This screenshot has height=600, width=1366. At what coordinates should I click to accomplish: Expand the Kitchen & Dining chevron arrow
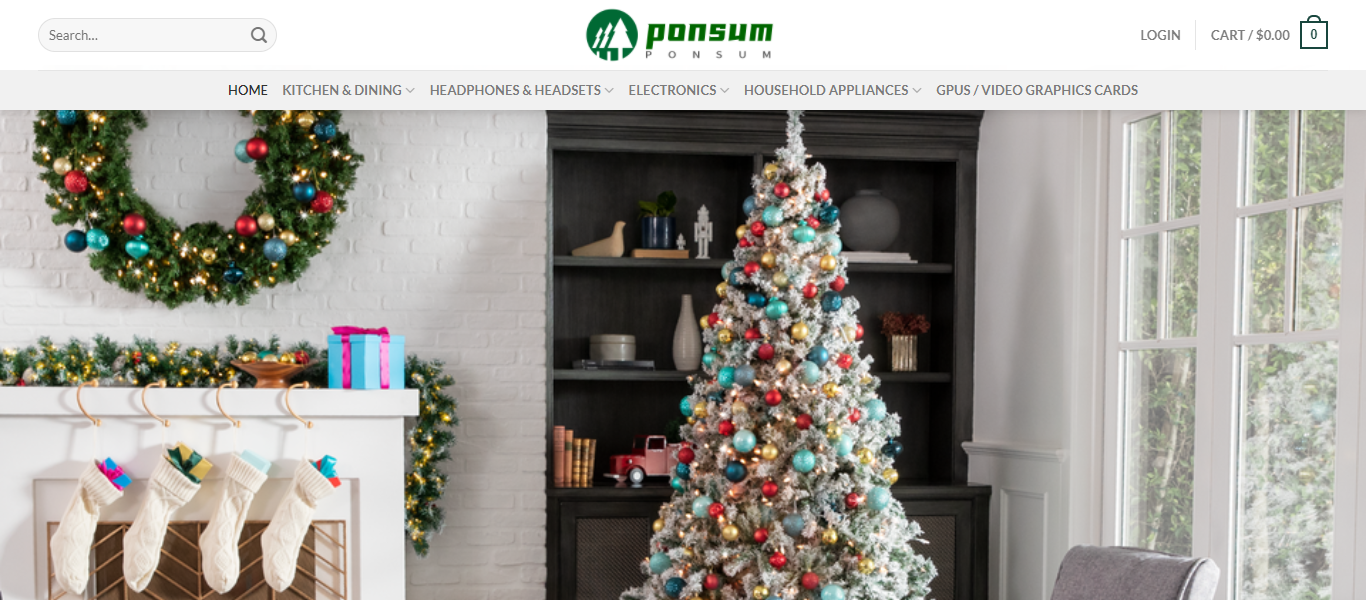coord(410,91)
